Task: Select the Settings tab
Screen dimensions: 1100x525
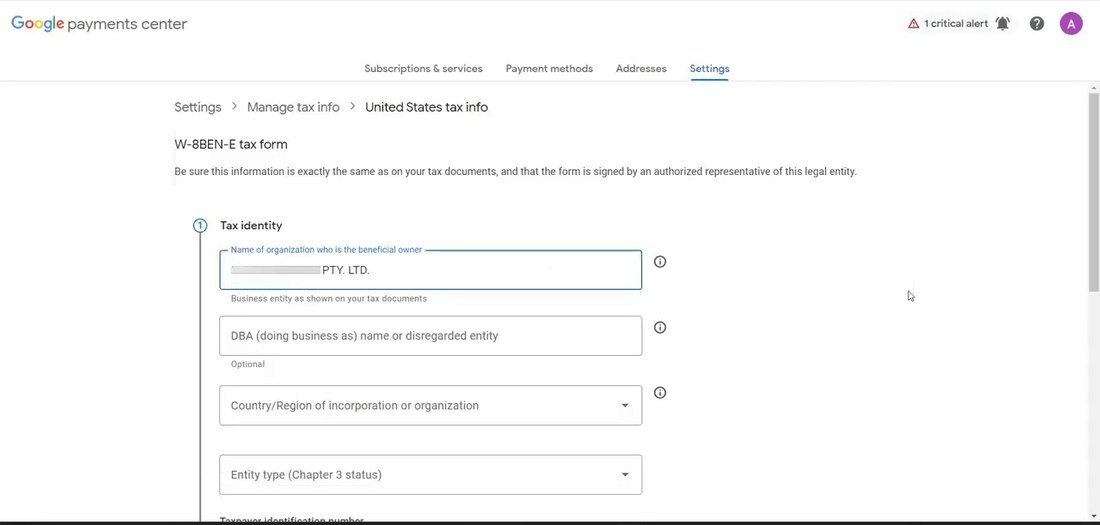Action: [x=709, y=69]
